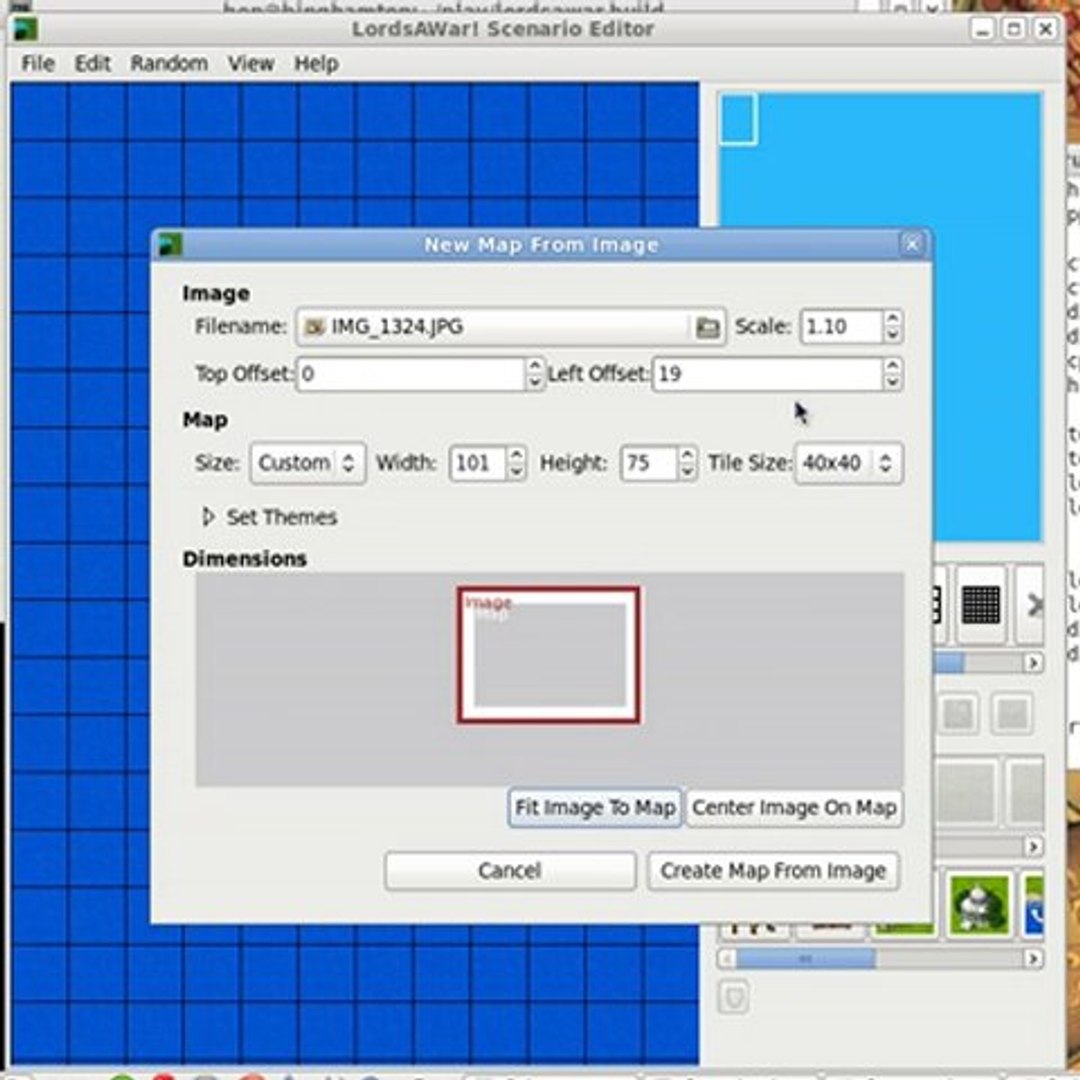Click the minimap viewport rectangle
Viewport: 1080px width, 1080px height.
738,119
